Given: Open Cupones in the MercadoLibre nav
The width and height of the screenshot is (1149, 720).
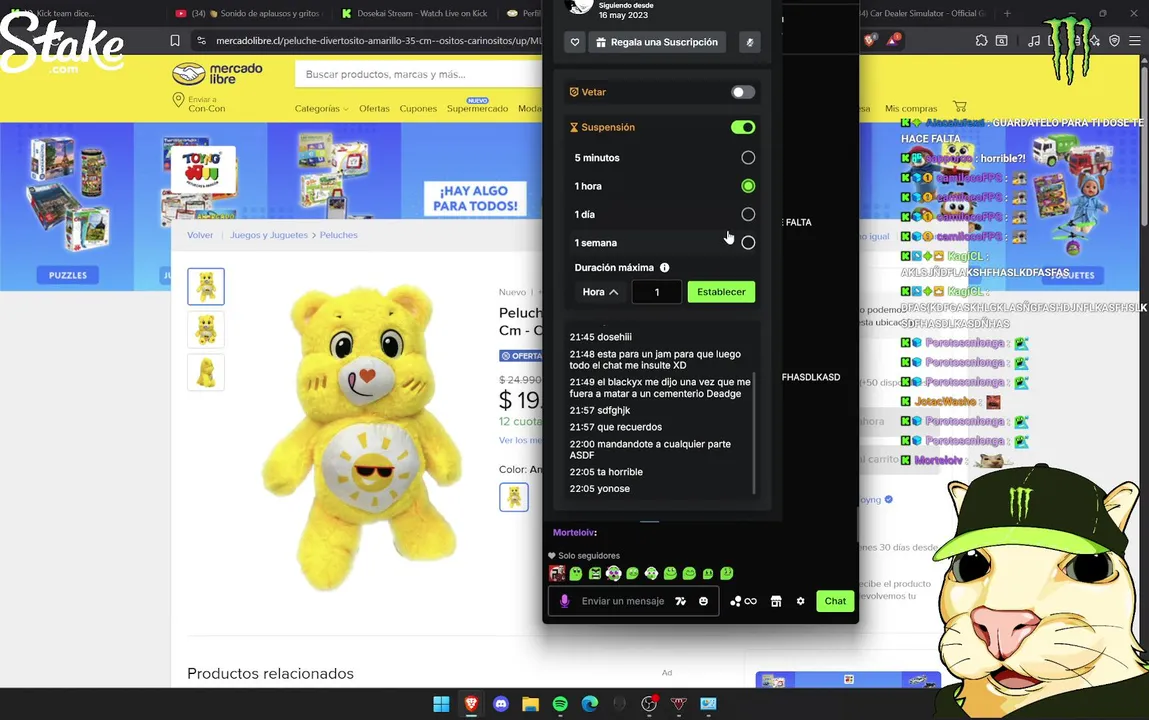Looking at the screenshot, I should click(x=418, y=108).
